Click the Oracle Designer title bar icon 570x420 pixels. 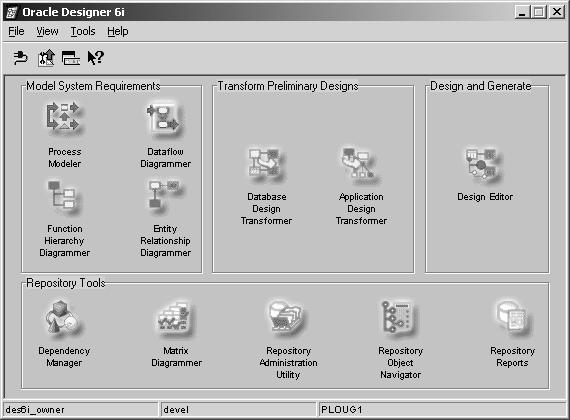tap(11, 12)
